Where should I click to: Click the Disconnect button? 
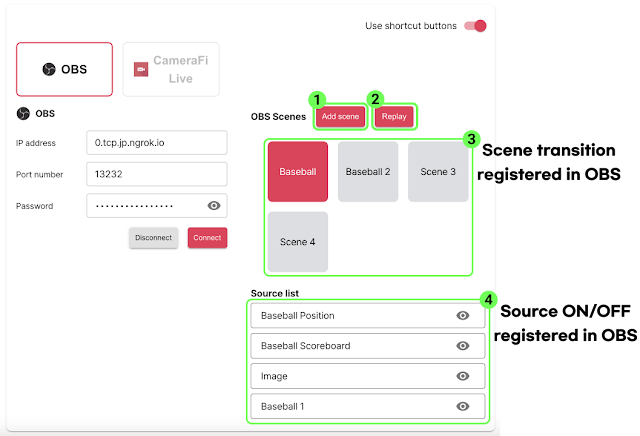point(153,238)
